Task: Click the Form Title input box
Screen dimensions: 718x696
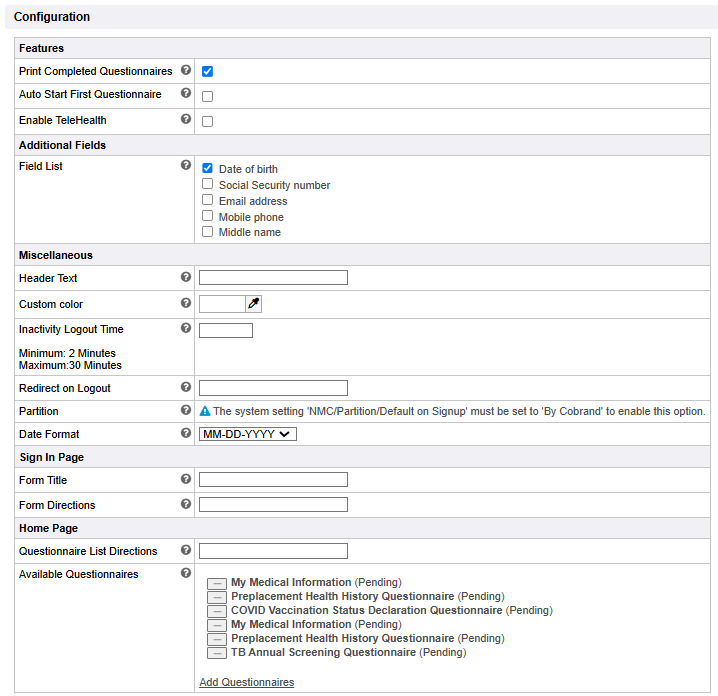Action: pyautogui.click(x=273, y=480)
